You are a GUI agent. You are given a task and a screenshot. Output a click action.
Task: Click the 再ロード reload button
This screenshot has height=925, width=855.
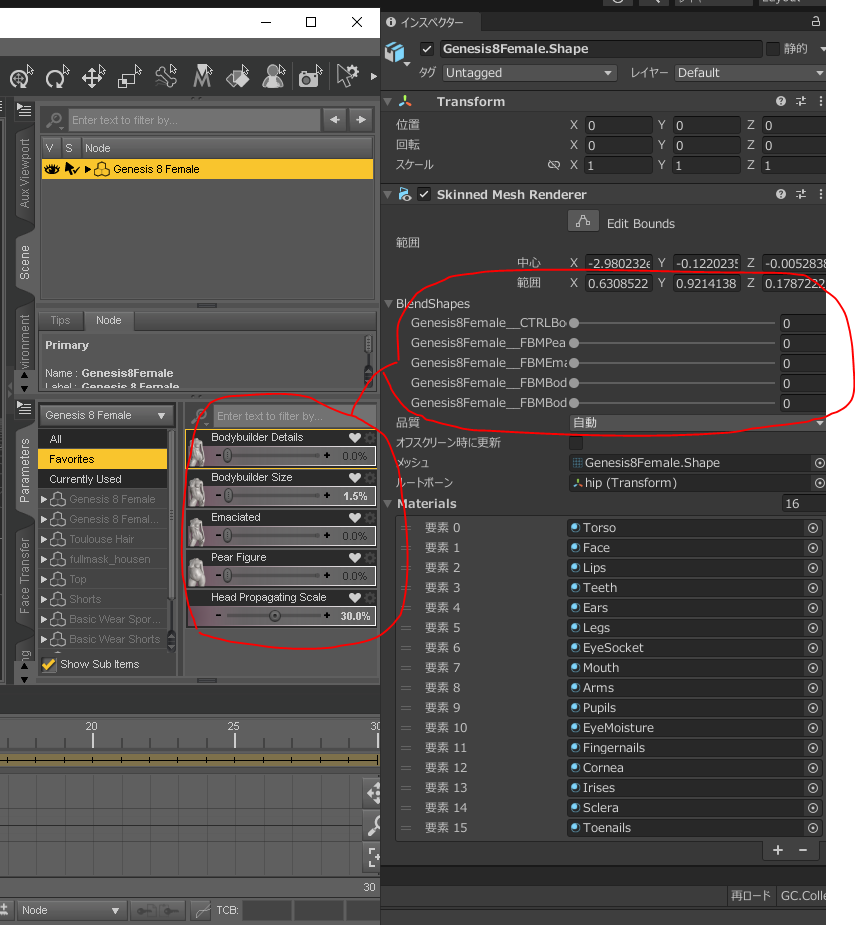[751, 896]
